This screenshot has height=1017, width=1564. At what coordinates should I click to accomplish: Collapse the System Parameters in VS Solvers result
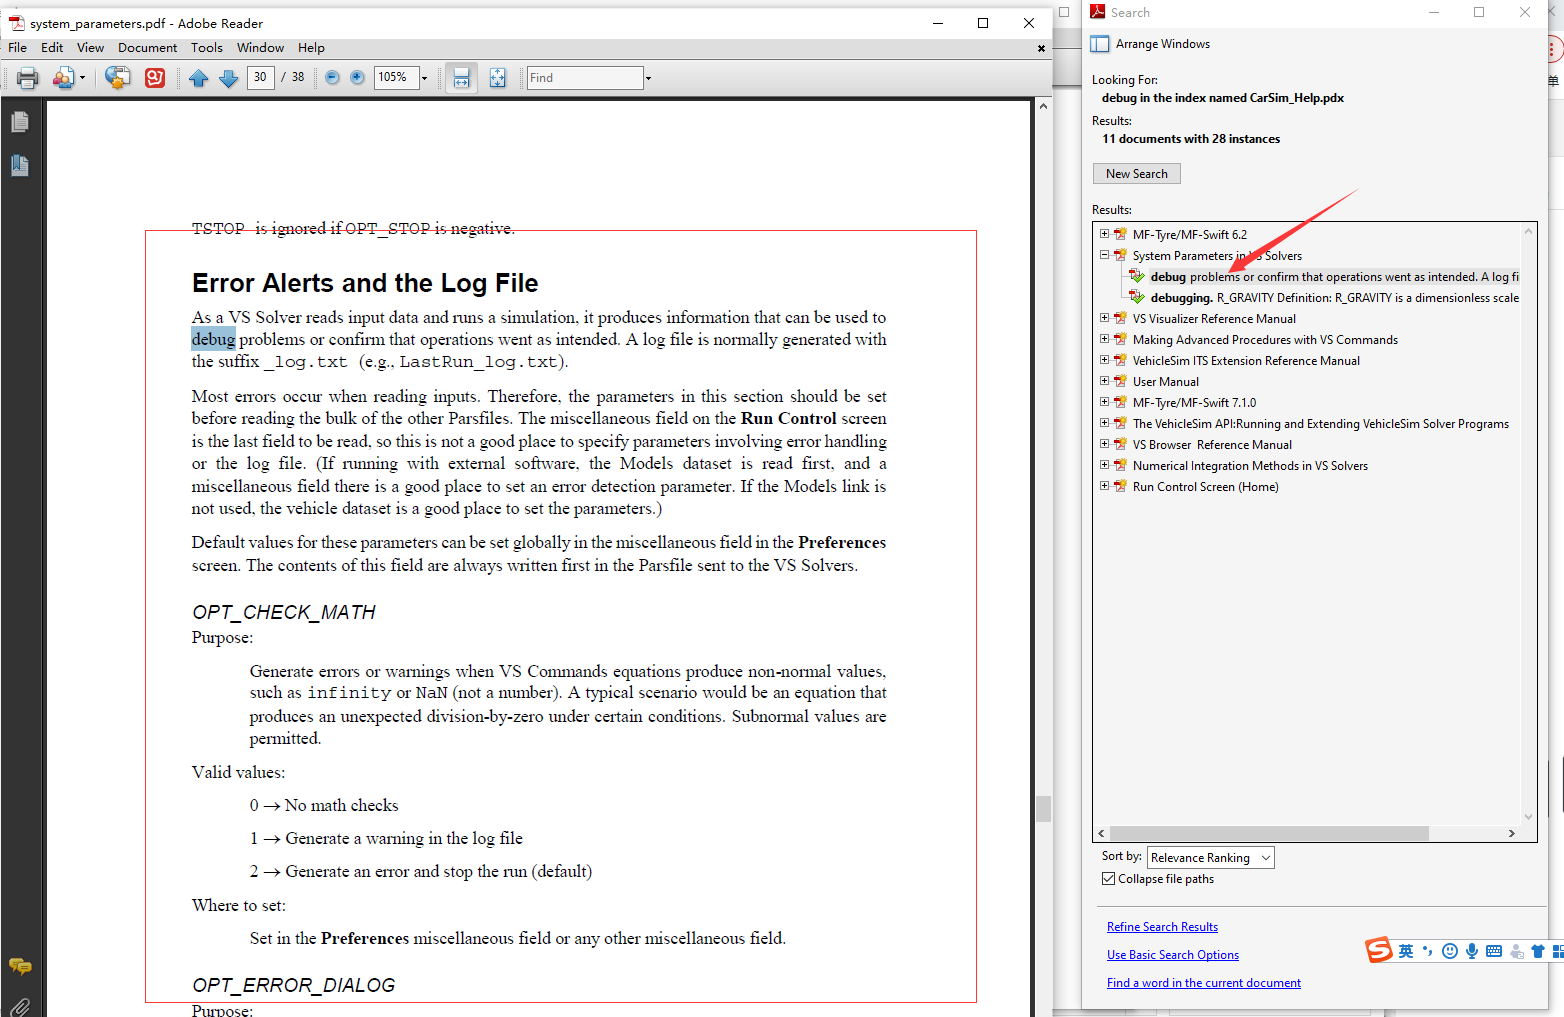click(x=1104, y=255)
